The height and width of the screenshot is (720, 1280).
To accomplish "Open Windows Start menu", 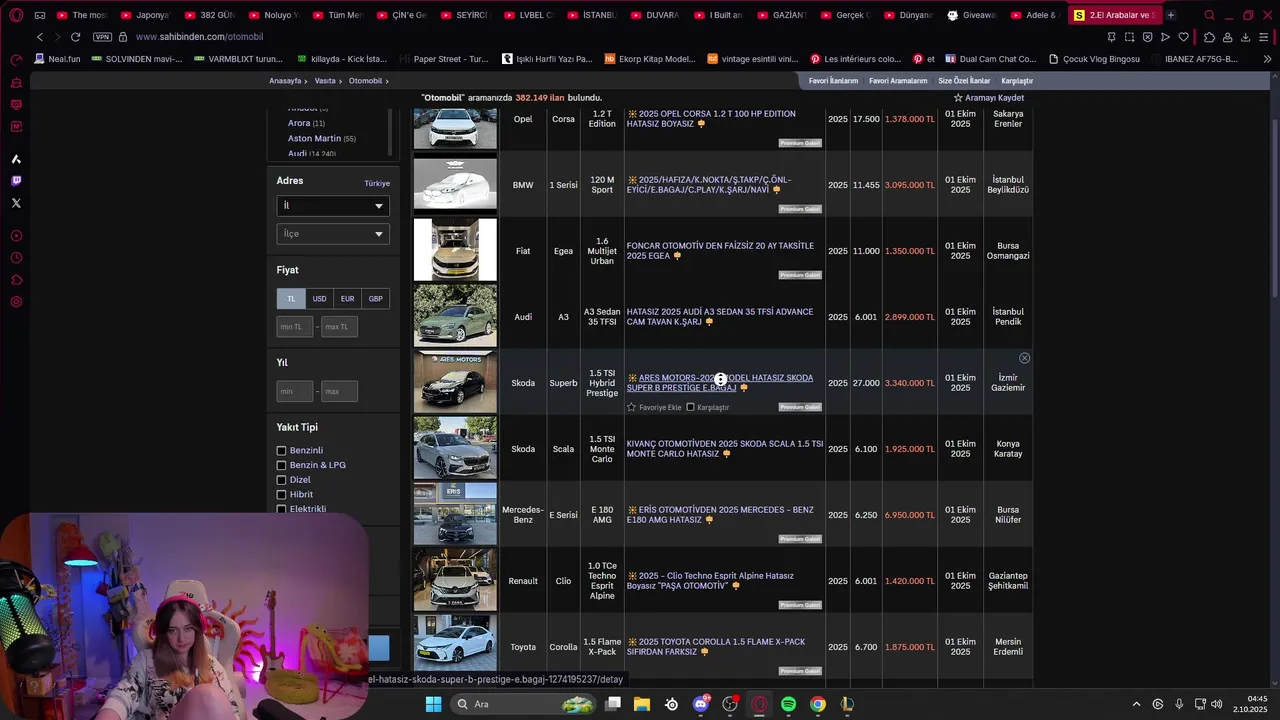I will (433, 704).
